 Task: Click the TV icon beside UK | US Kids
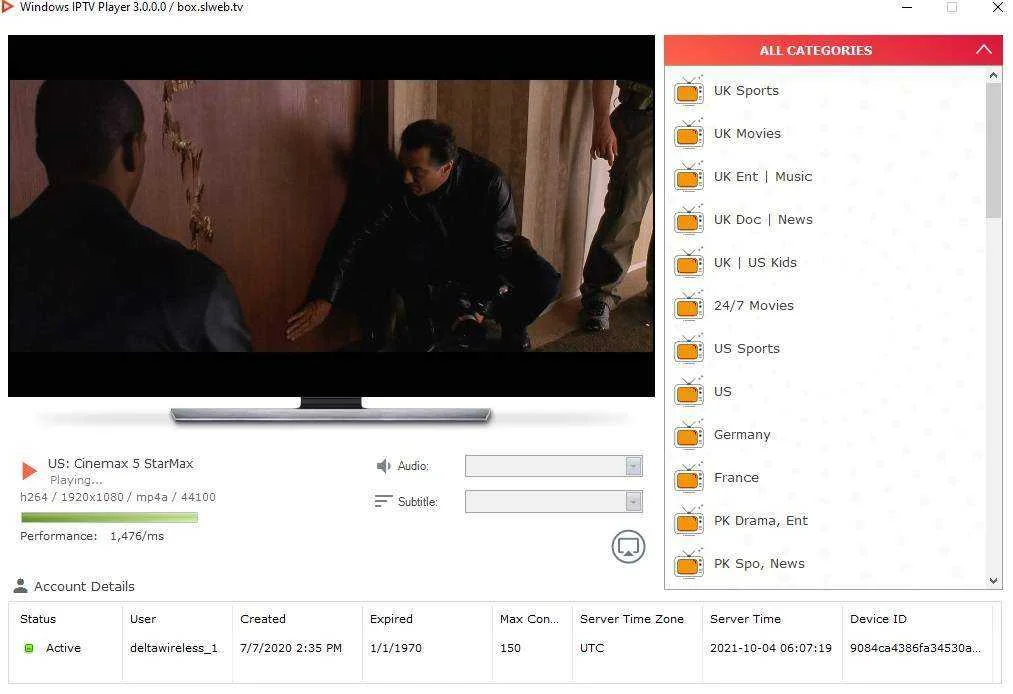(x=689, y=263)
